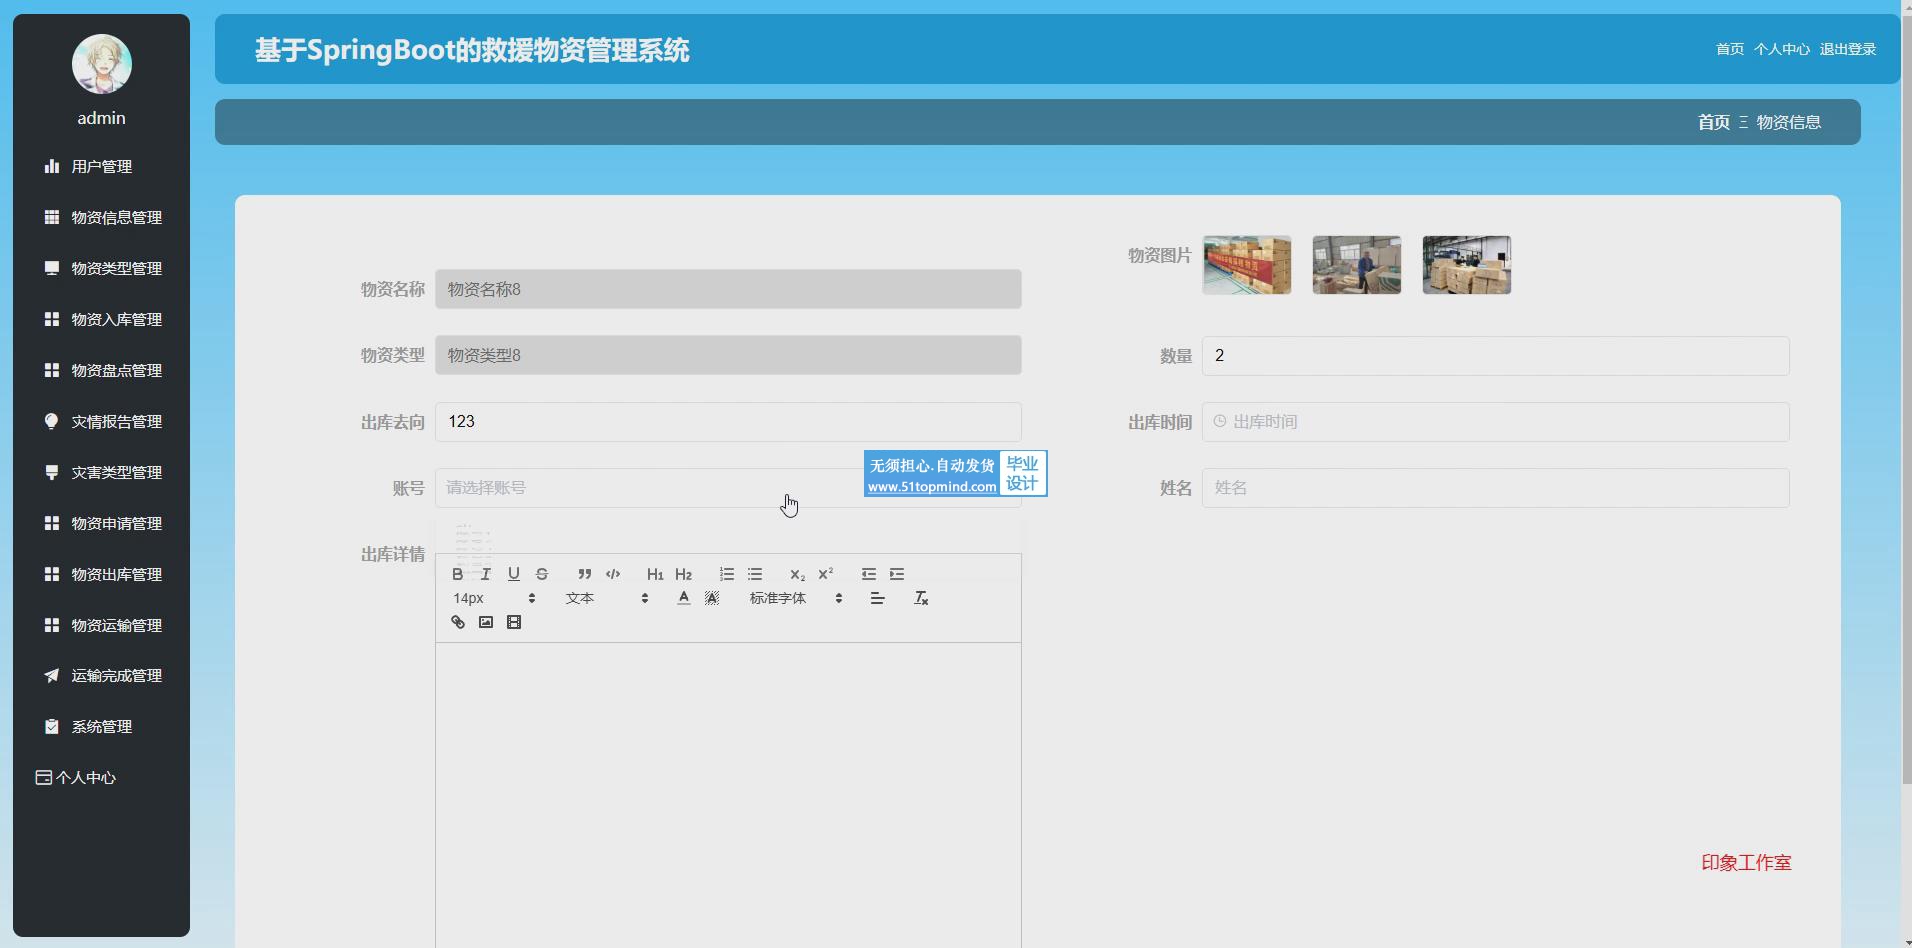
Task: Insert a hyperlink via link icon
Action: tap(458, 622)
